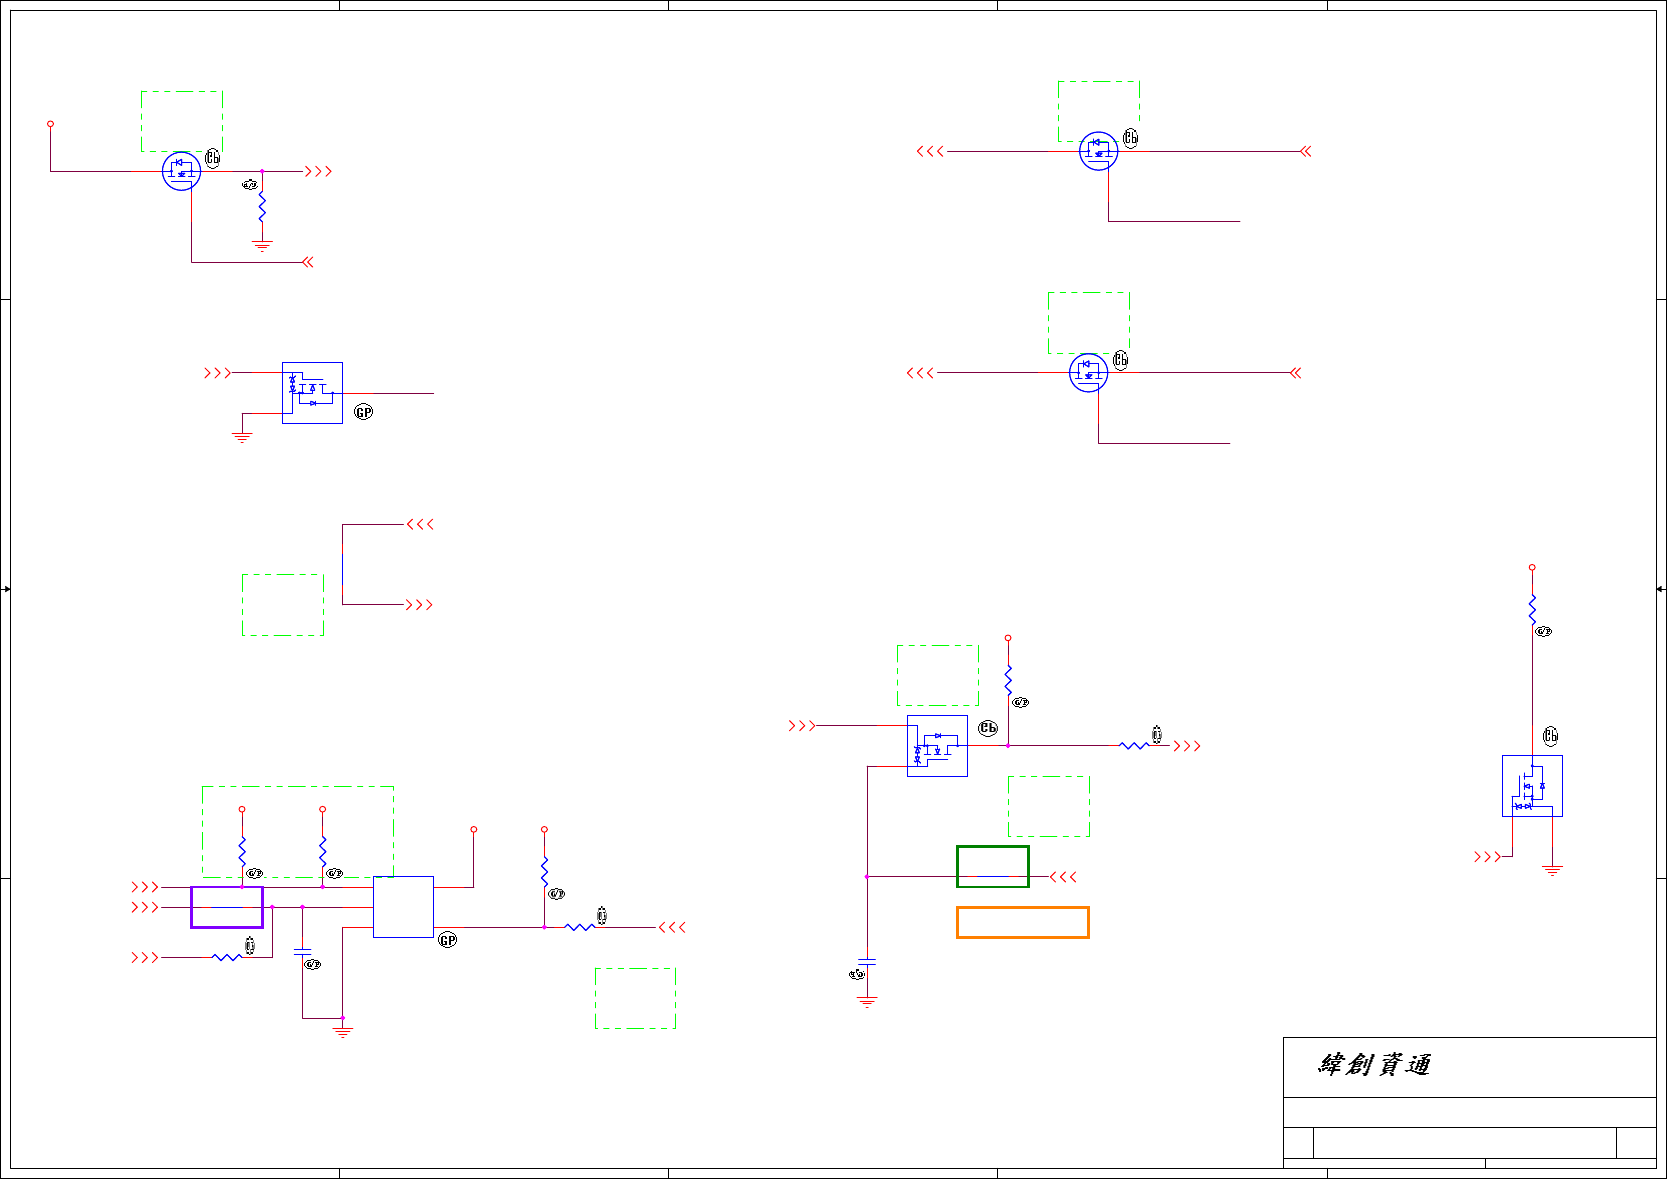Select the capacitor above ground in the lower-middle circuit
The image size is (1667, 1179).
tap(867, 962)
